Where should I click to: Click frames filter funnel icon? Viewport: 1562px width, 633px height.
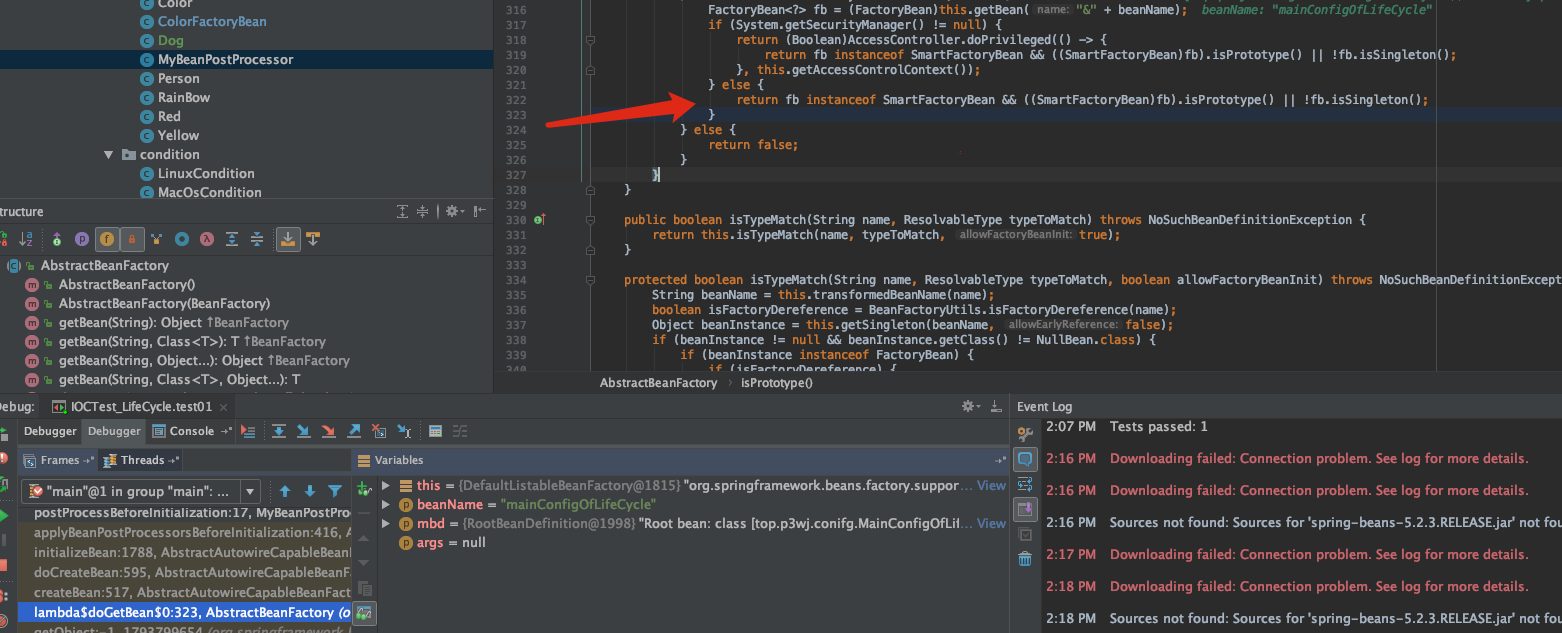point(335,491)
